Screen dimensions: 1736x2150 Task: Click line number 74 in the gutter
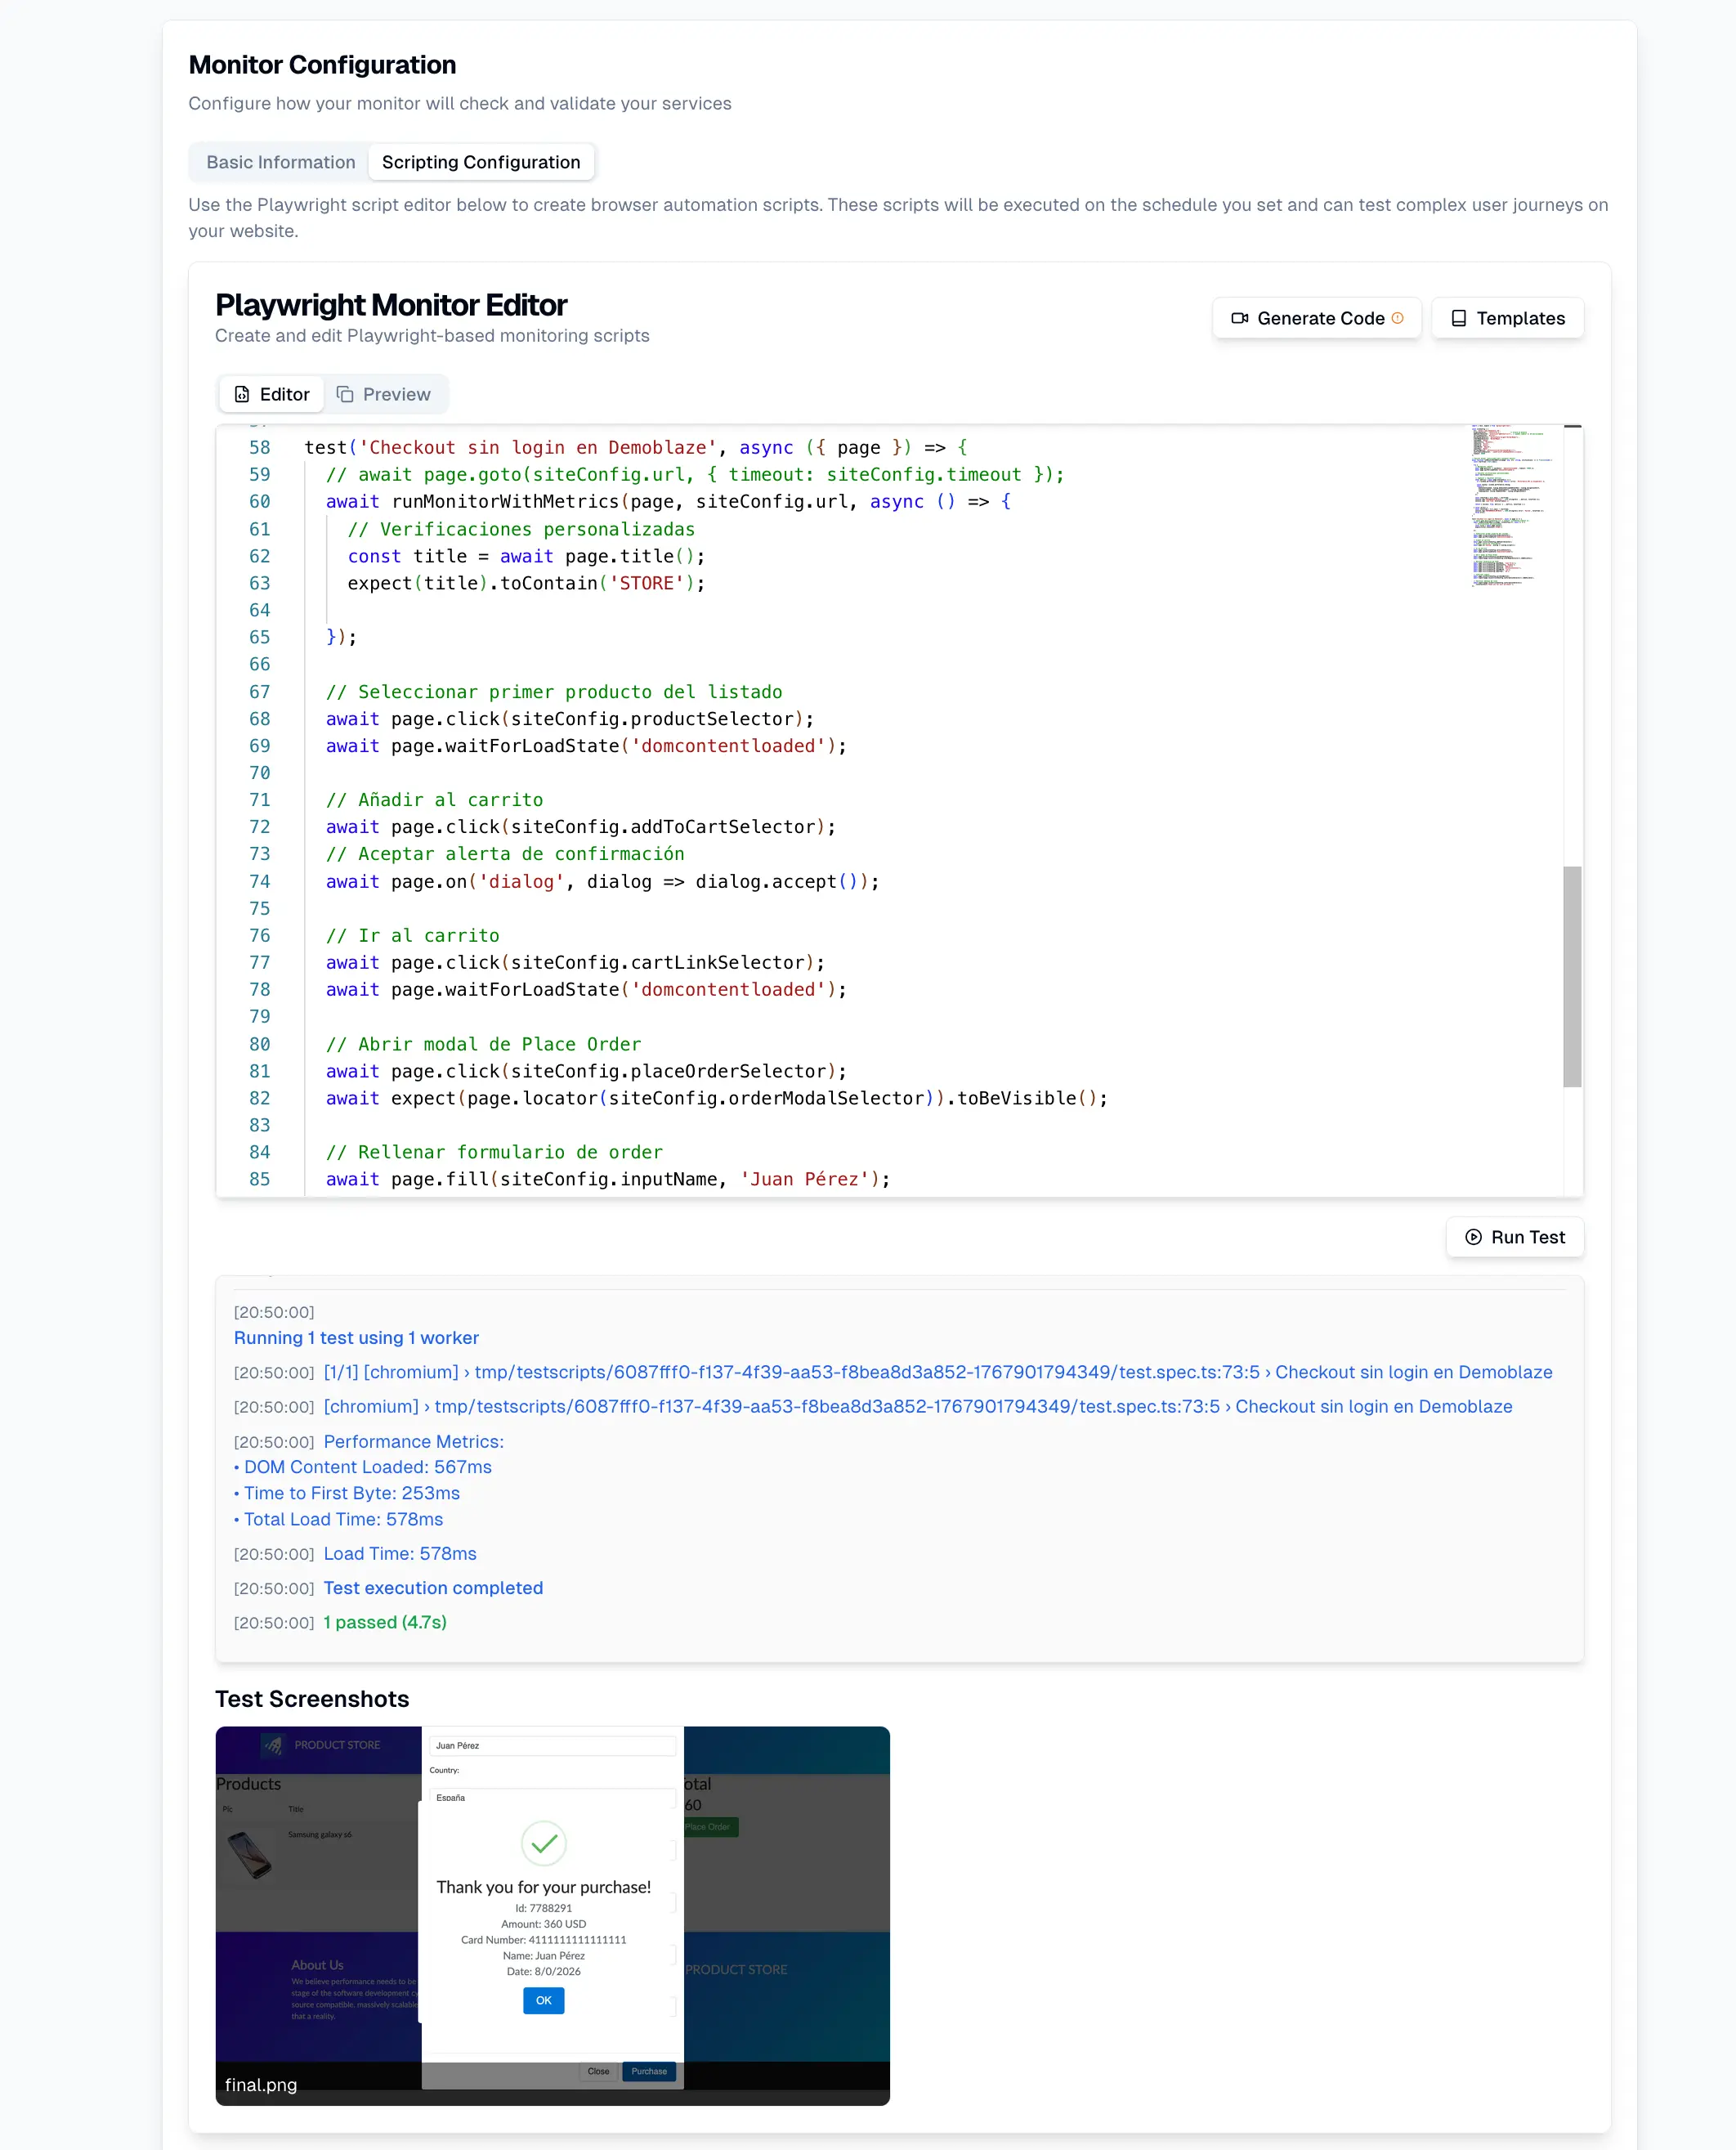260,881
